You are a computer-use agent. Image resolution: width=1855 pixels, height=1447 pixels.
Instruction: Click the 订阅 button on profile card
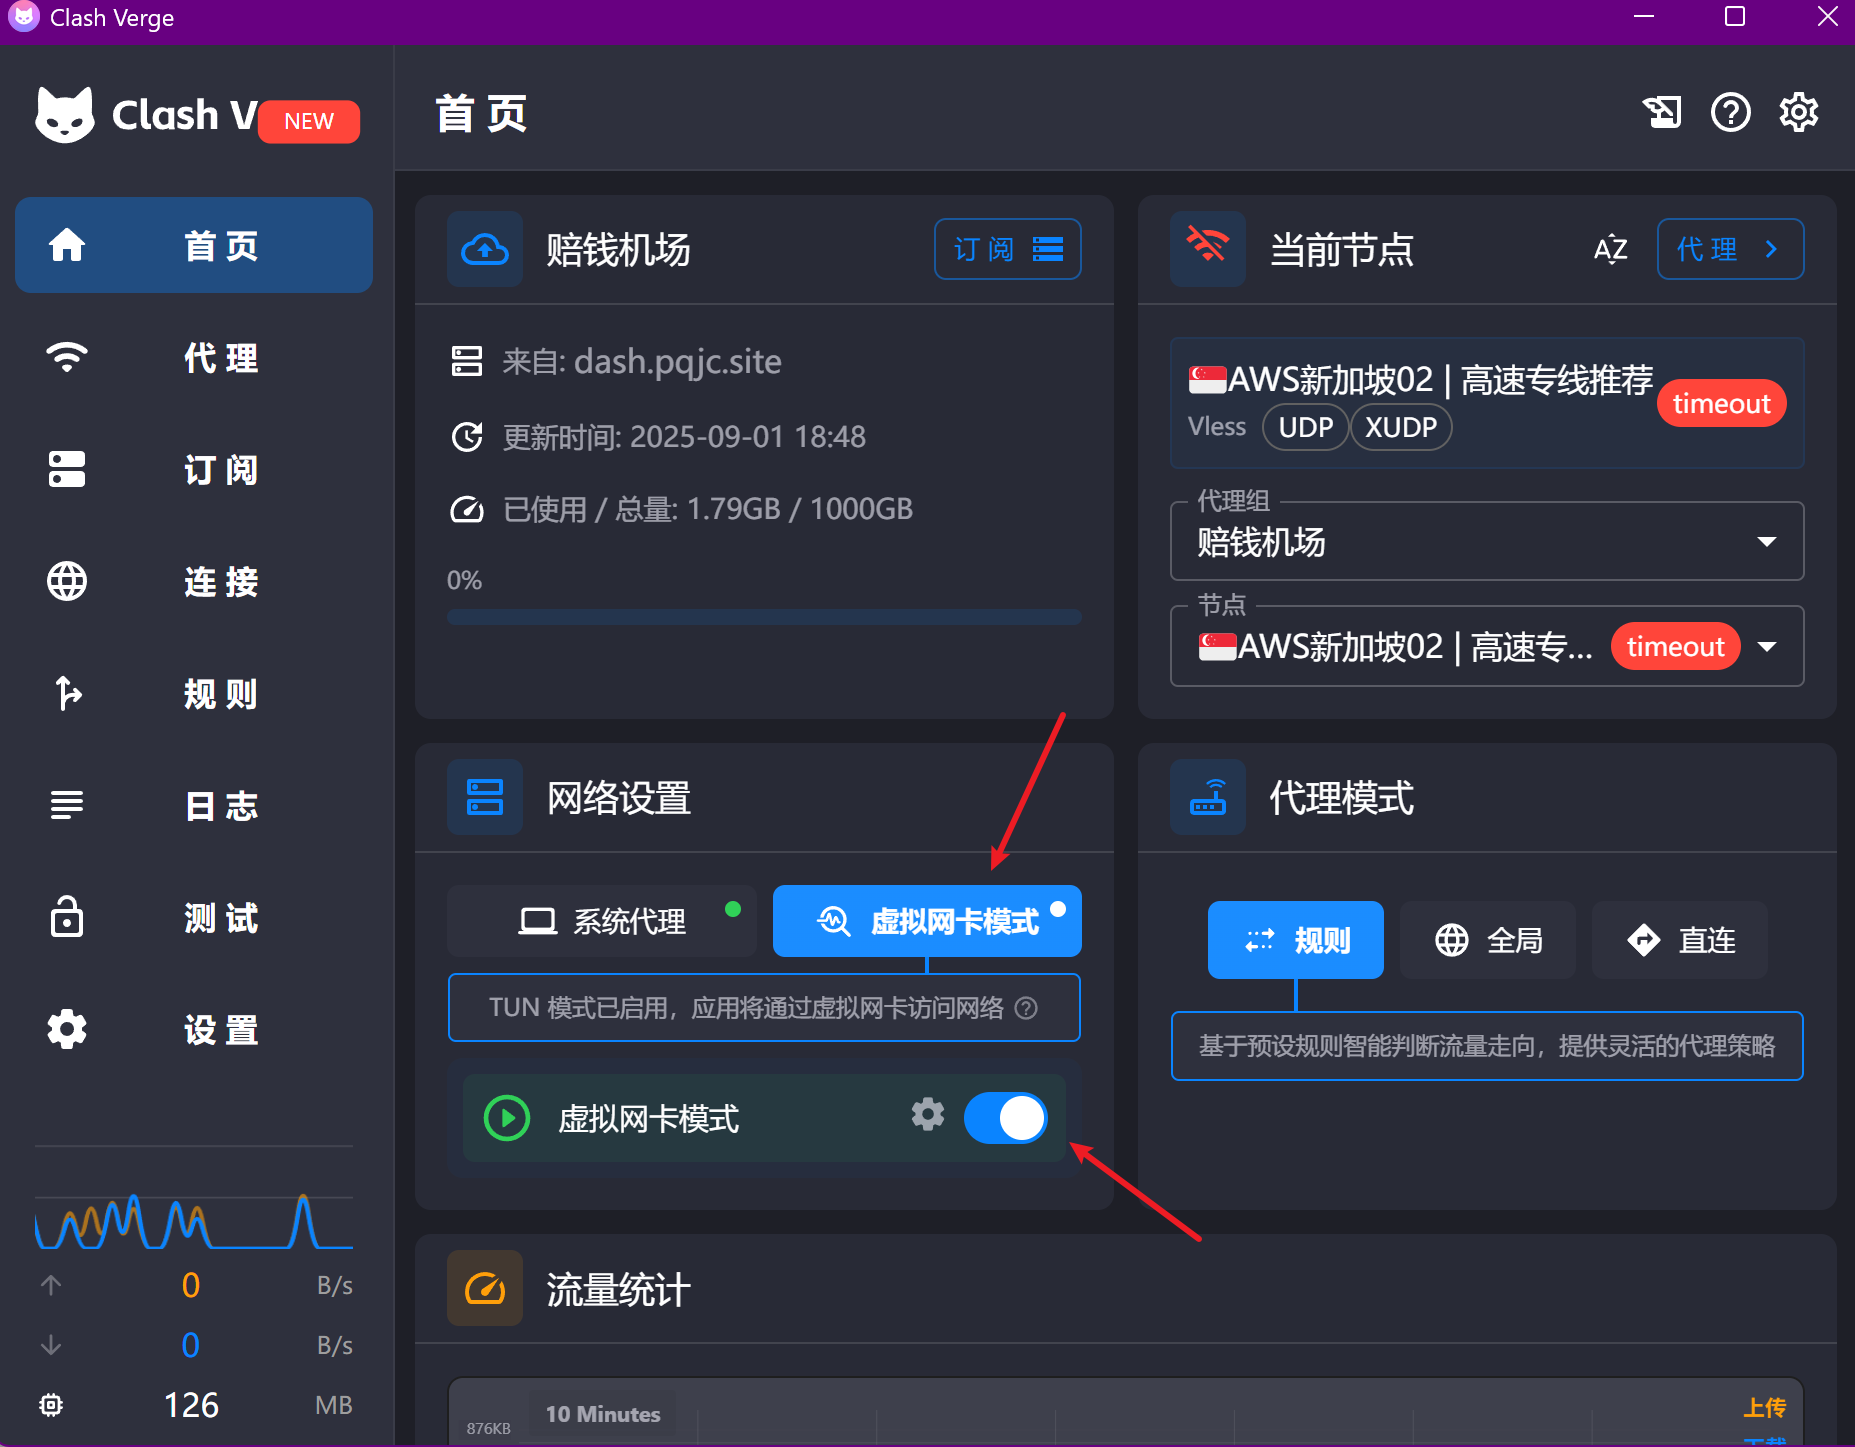pos(1007,249)
